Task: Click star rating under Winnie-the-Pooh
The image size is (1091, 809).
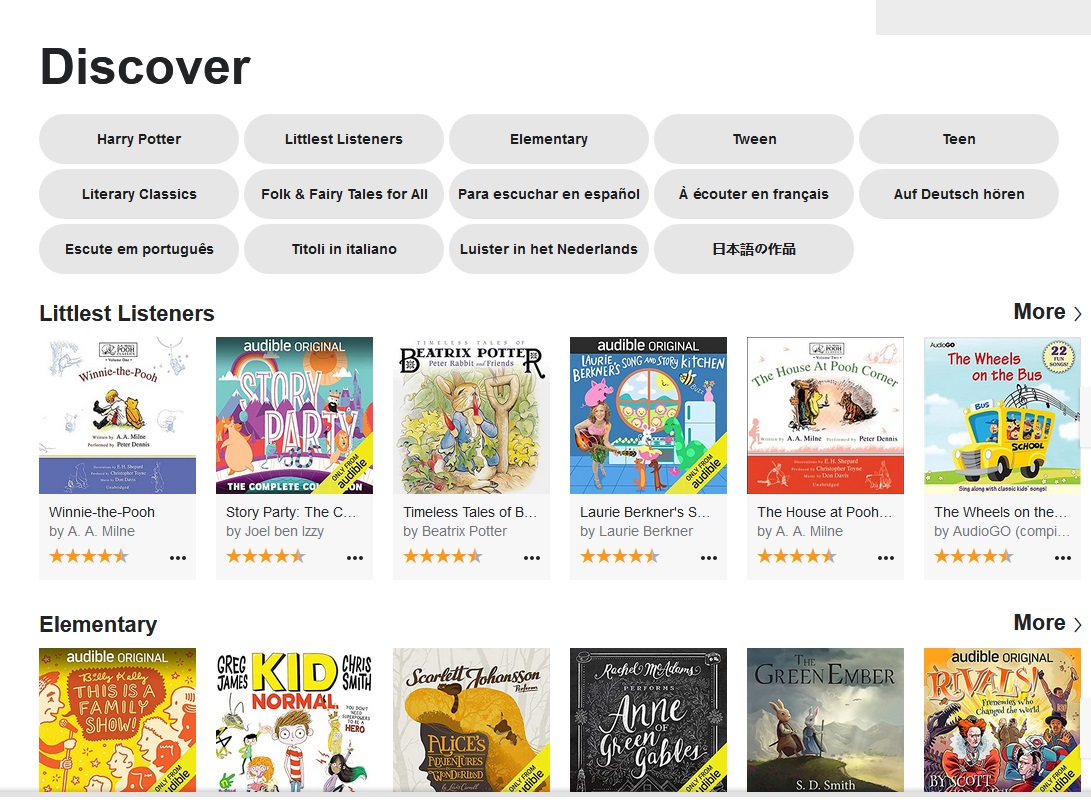Action: tap(89, 556)
